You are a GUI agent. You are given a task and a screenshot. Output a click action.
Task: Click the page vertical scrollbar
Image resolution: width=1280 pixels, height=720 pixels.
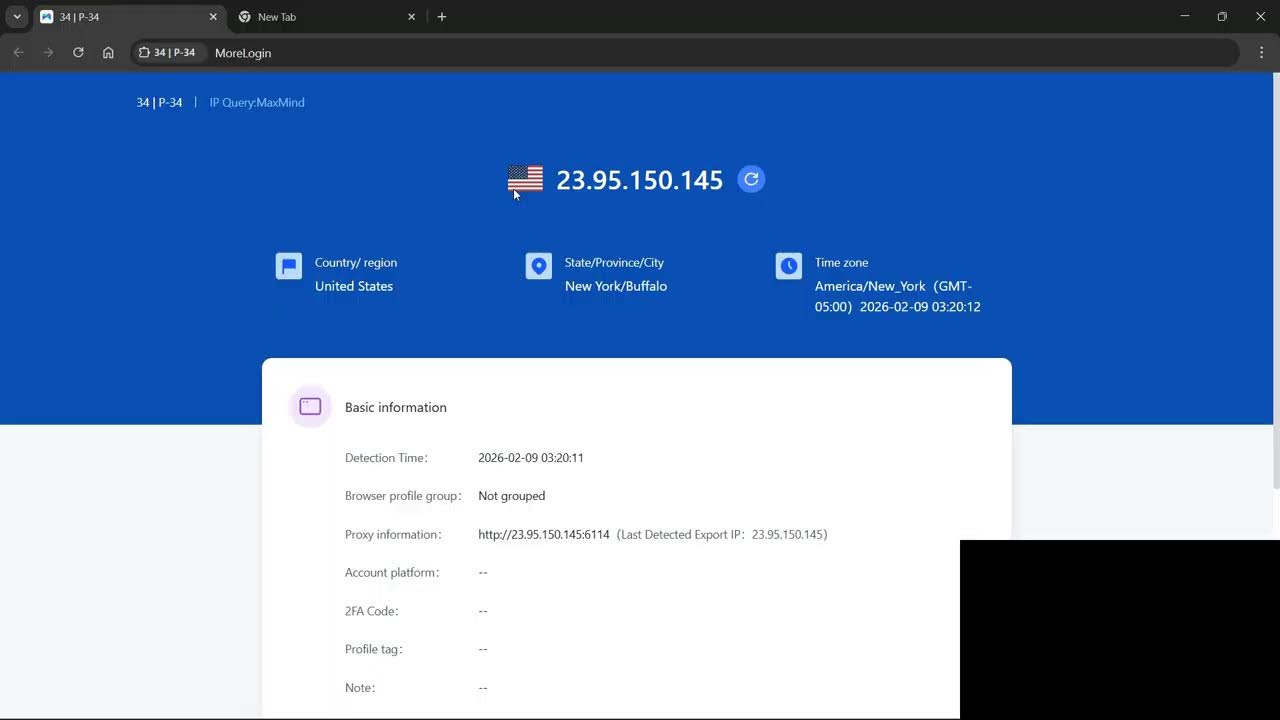pyautogui.click(x=1275, y=280)
